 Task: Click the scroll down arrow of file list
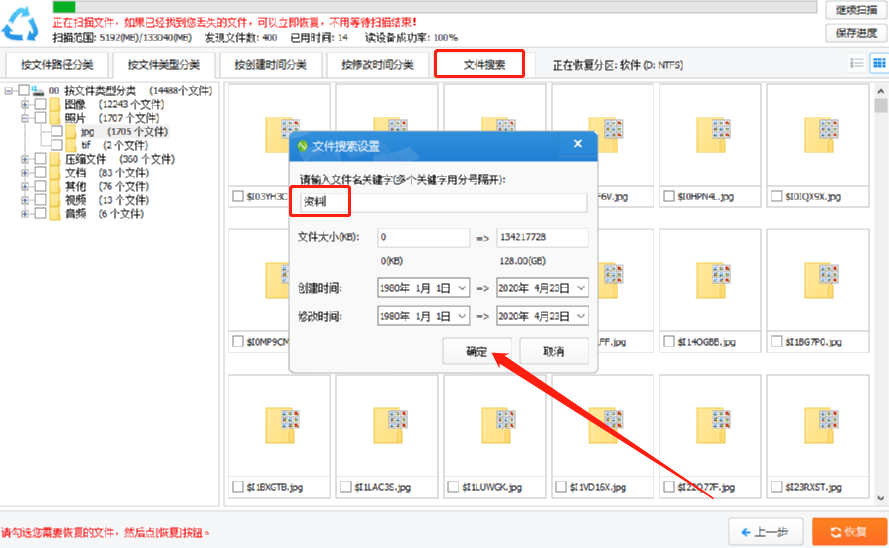coord(880,498)
